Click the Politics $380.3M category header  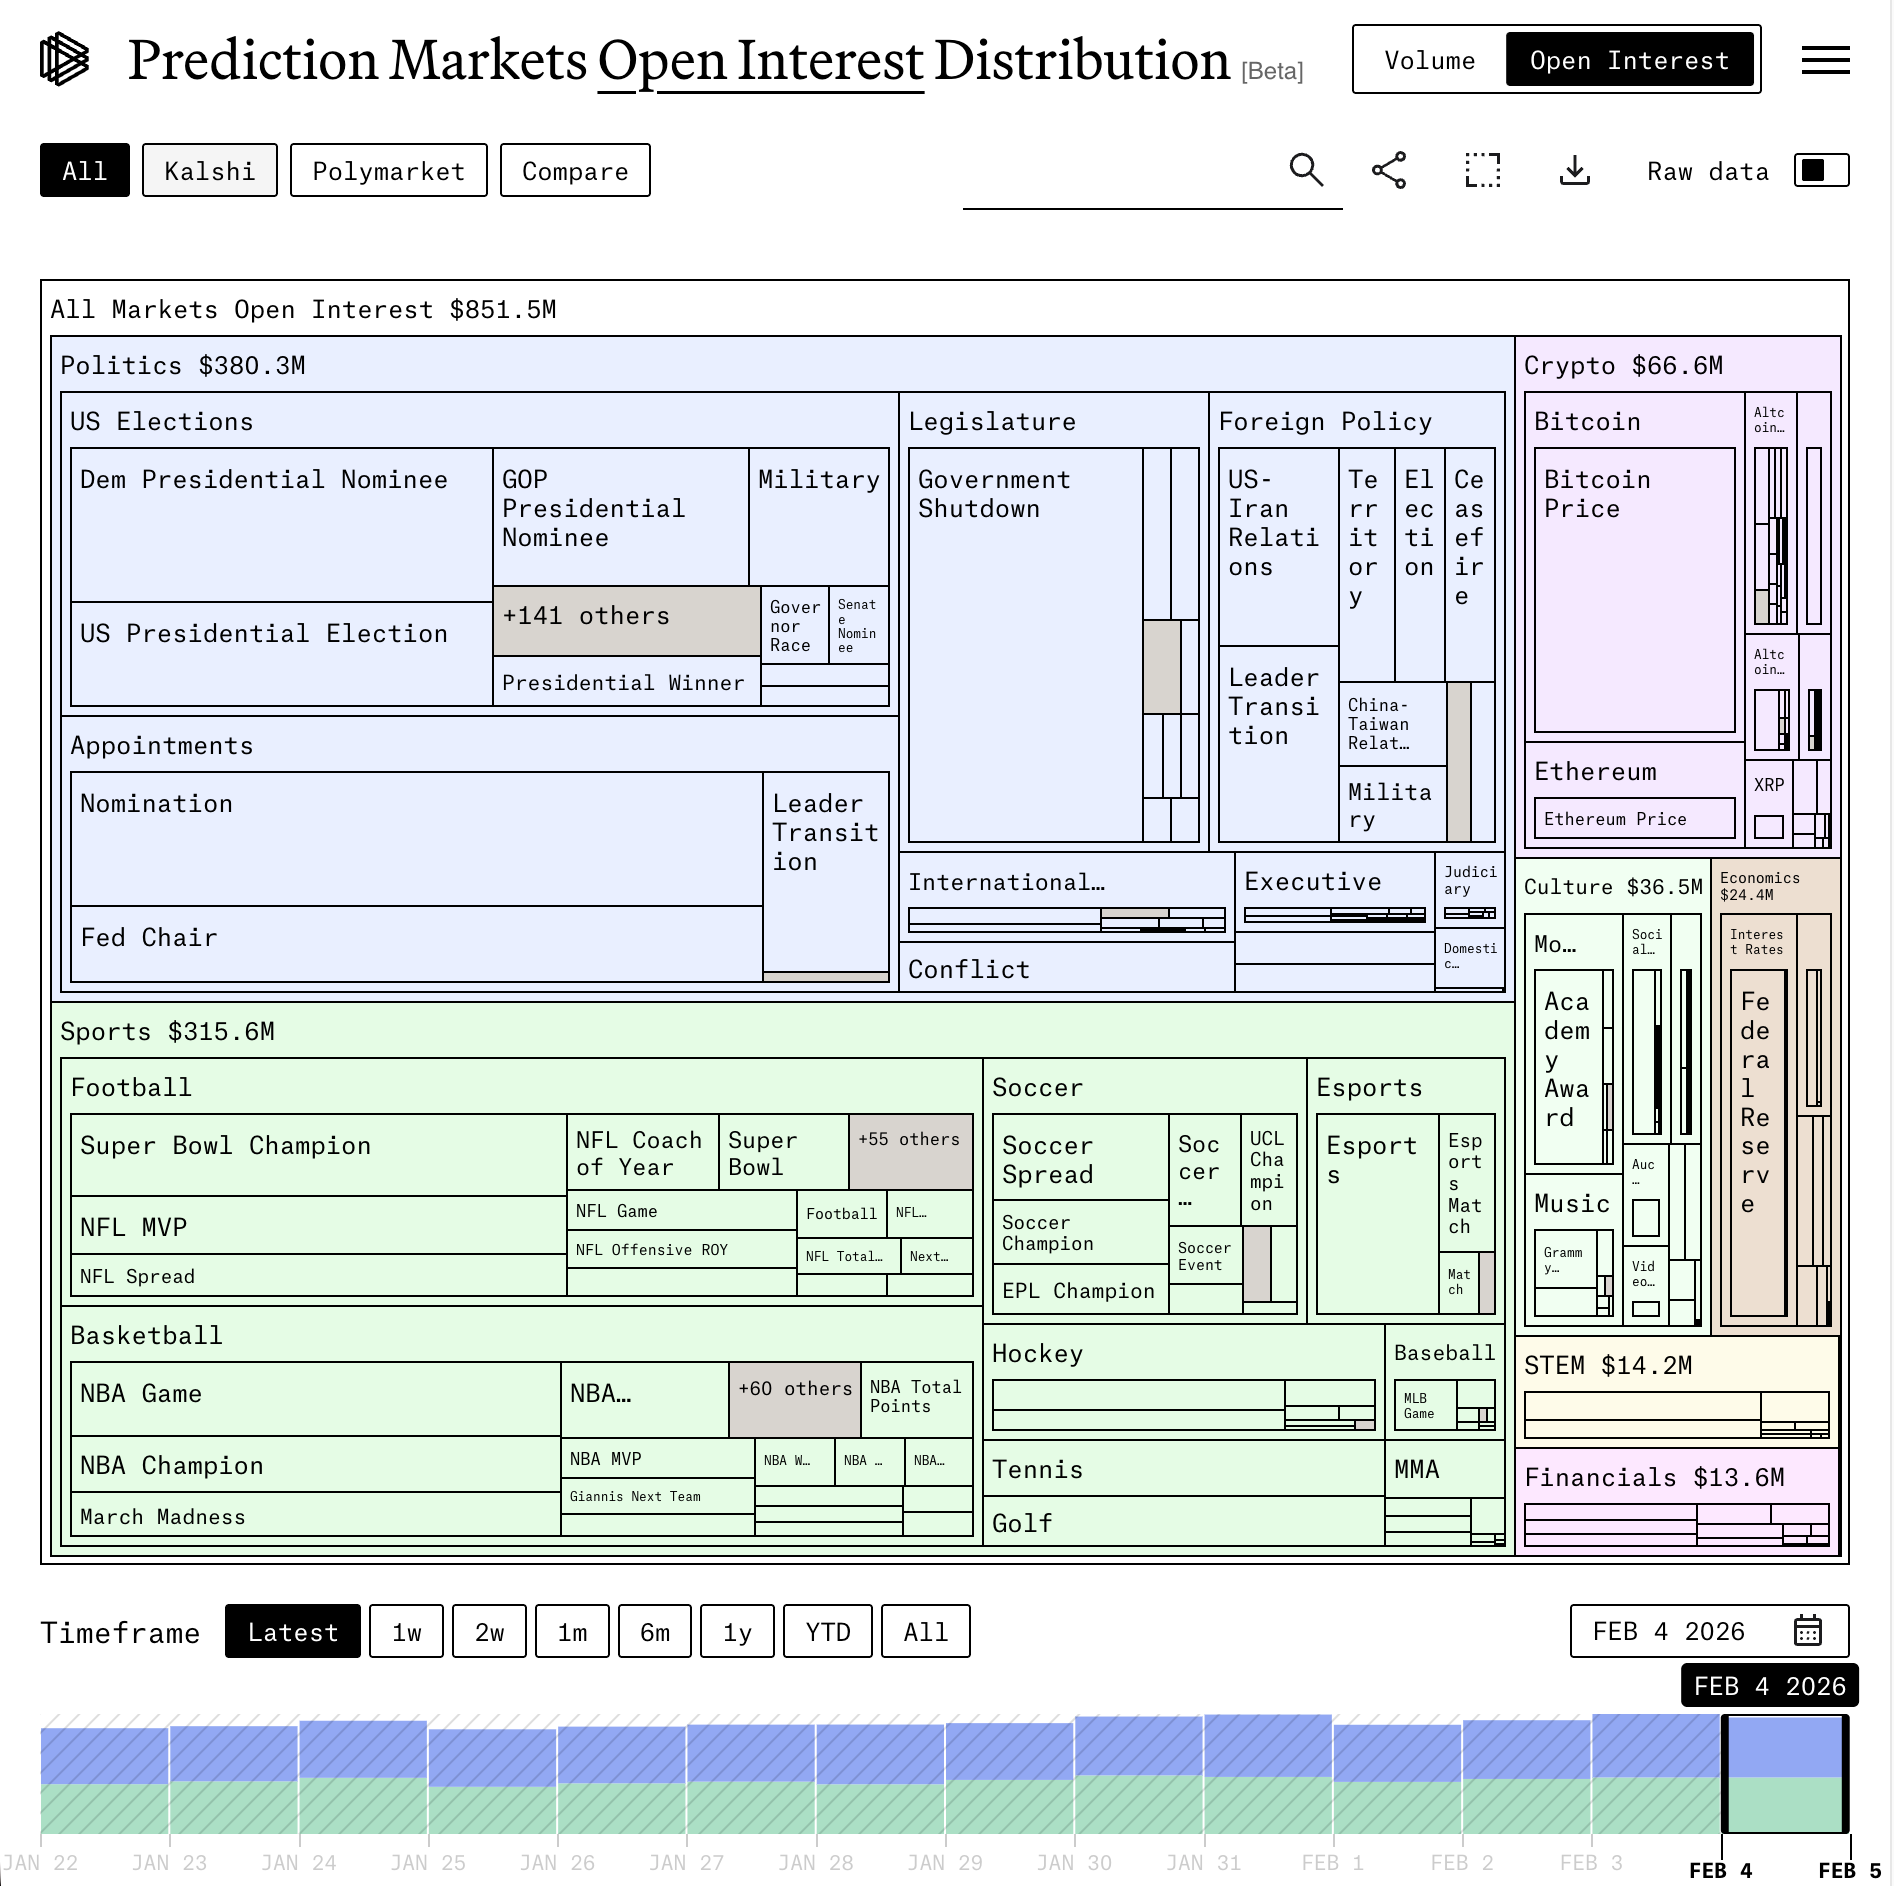[183, 365]
